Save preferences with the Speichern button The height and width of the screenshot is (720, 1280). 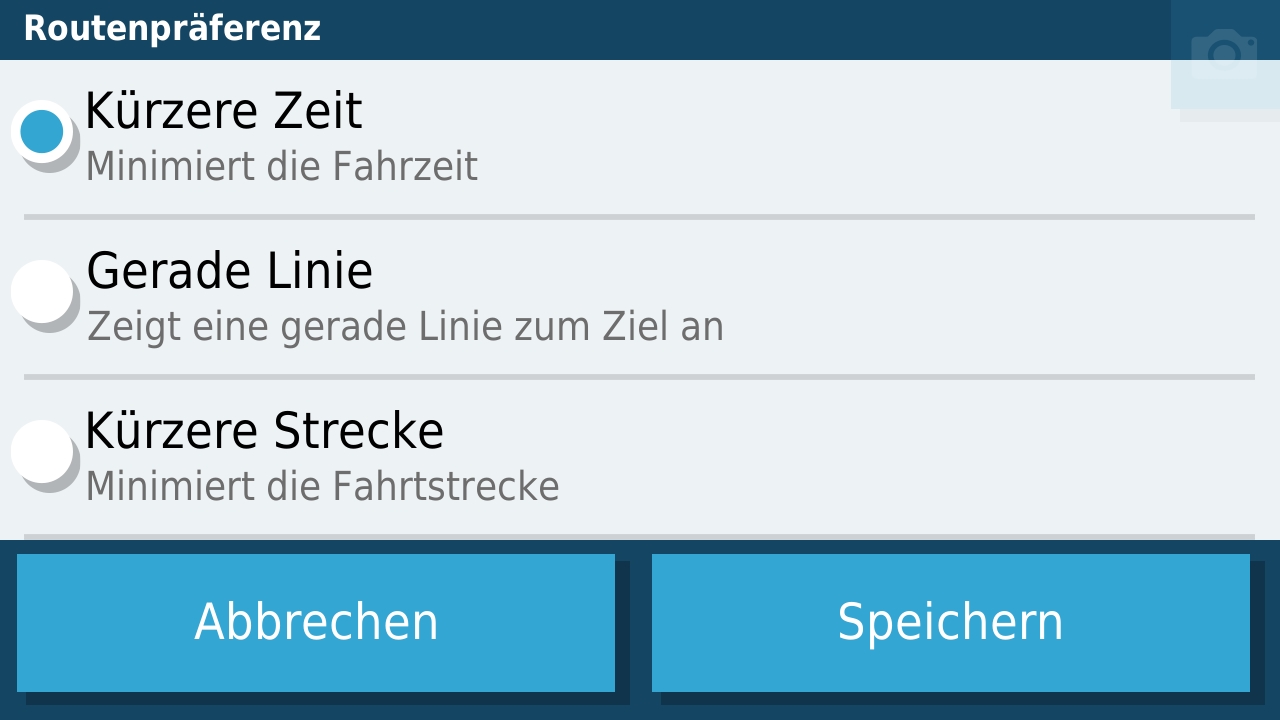(950, 622)
